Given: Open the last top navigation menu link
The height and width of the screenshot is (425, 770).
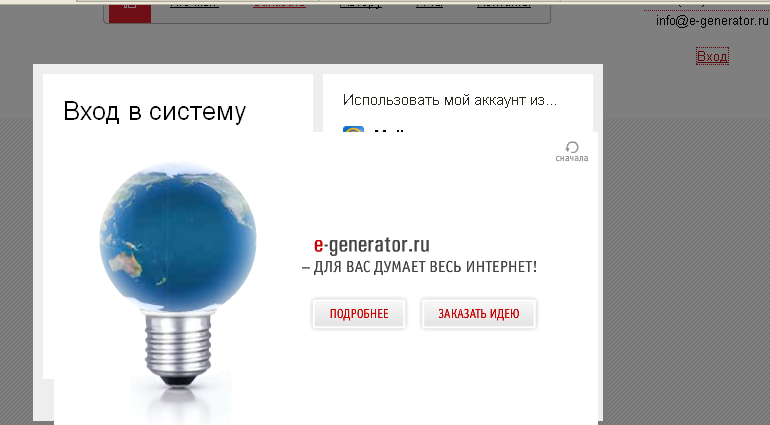Looking at the screenshot, I should tap(504, 4).
